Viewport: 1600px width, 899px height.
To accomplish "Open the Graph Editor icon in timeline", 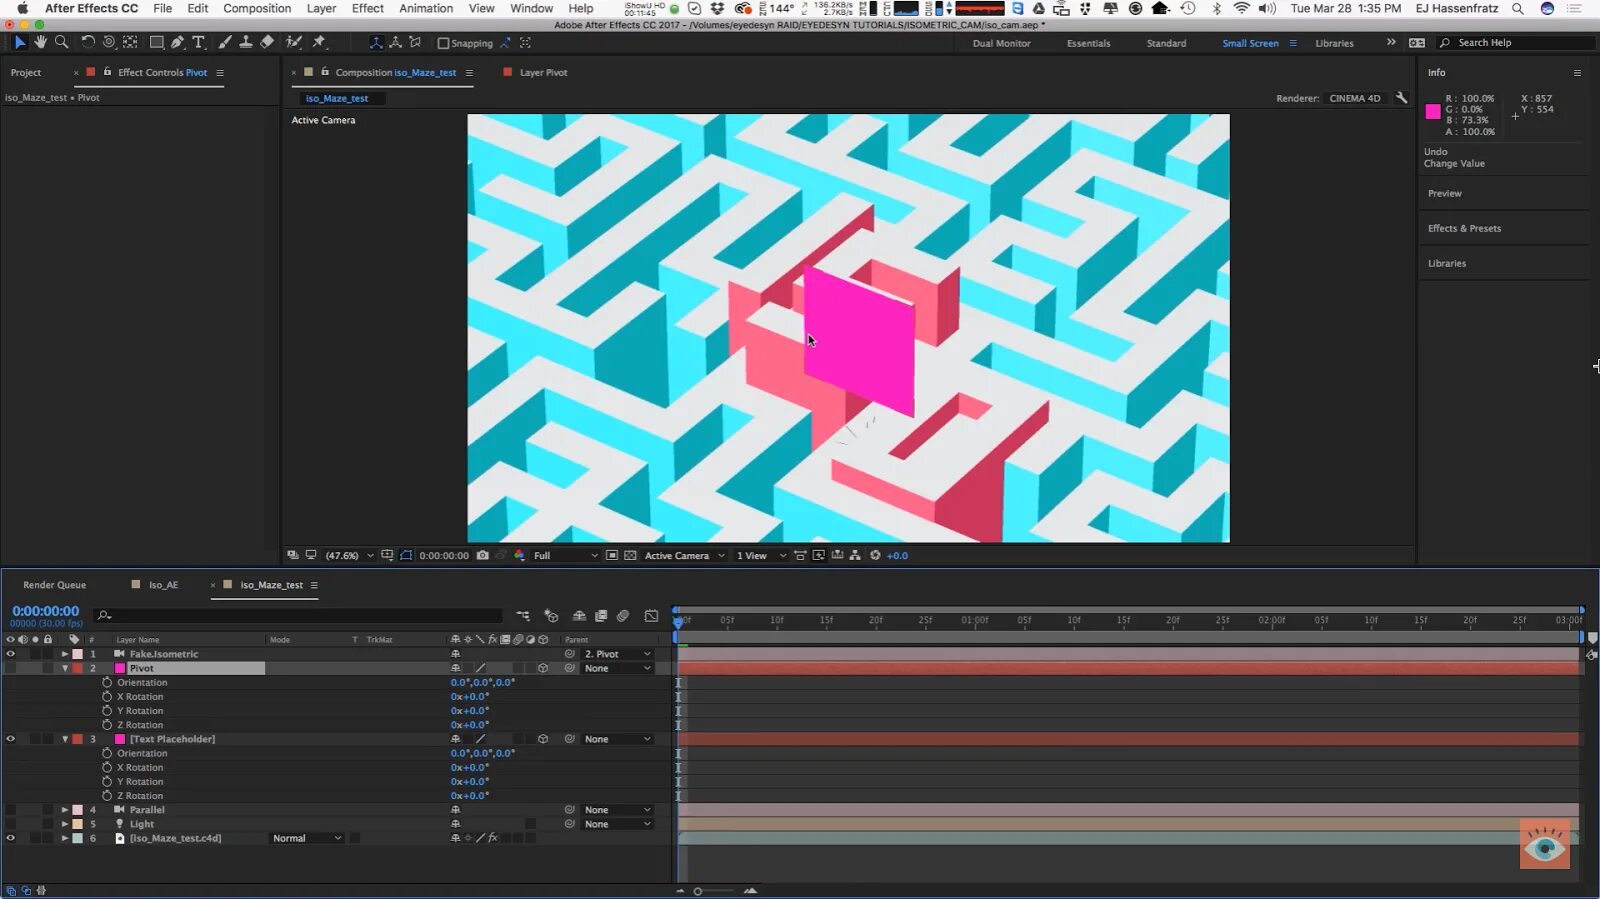I will tap(652, 616).
